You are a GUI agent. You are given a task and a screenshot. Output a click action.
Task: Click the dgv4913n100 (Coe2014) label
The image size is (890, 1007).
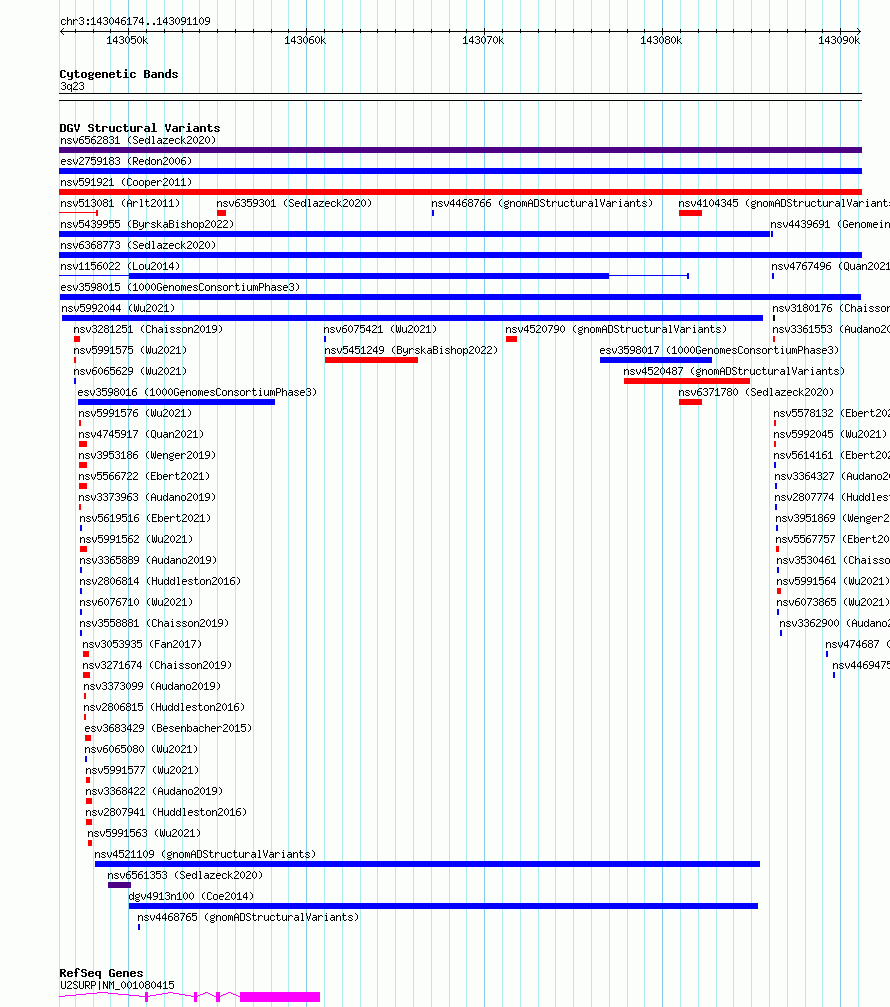tap(191, 897)
